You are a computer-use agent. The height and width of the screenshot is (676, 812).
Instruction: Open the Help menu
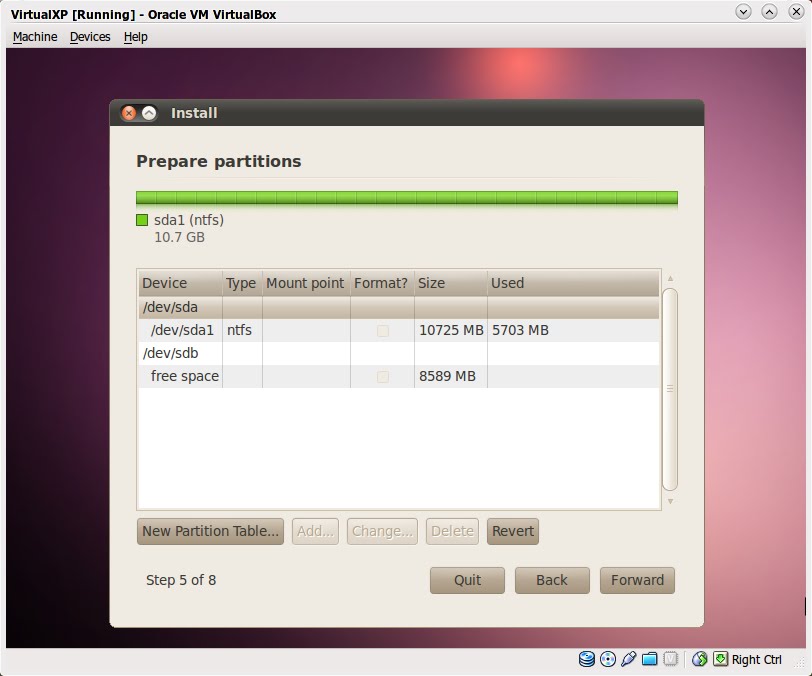point(136,37)
